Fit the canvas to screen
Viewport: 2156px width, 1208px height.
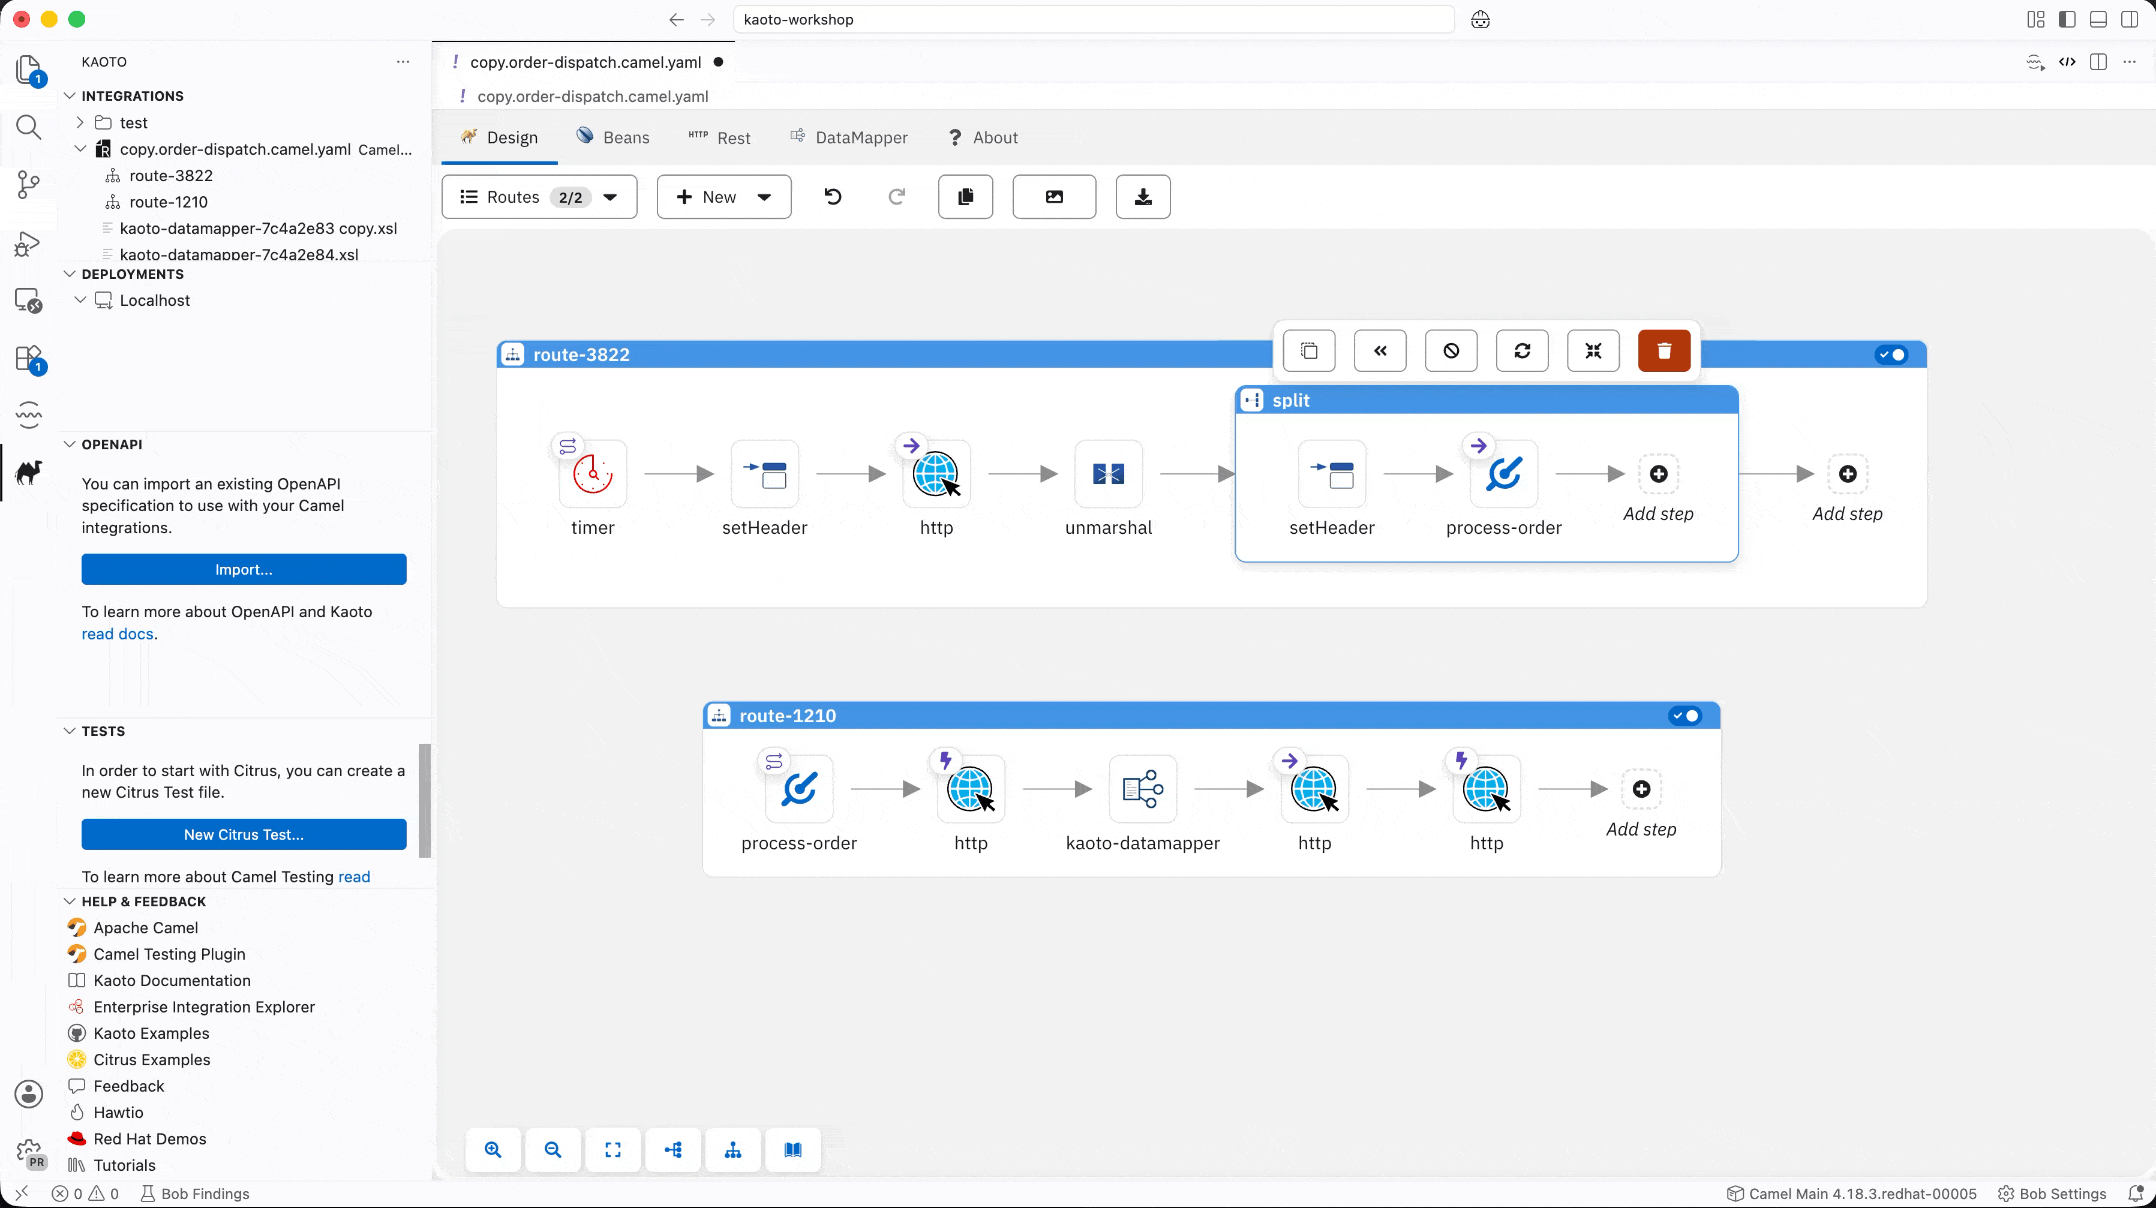pos(613,1150)
